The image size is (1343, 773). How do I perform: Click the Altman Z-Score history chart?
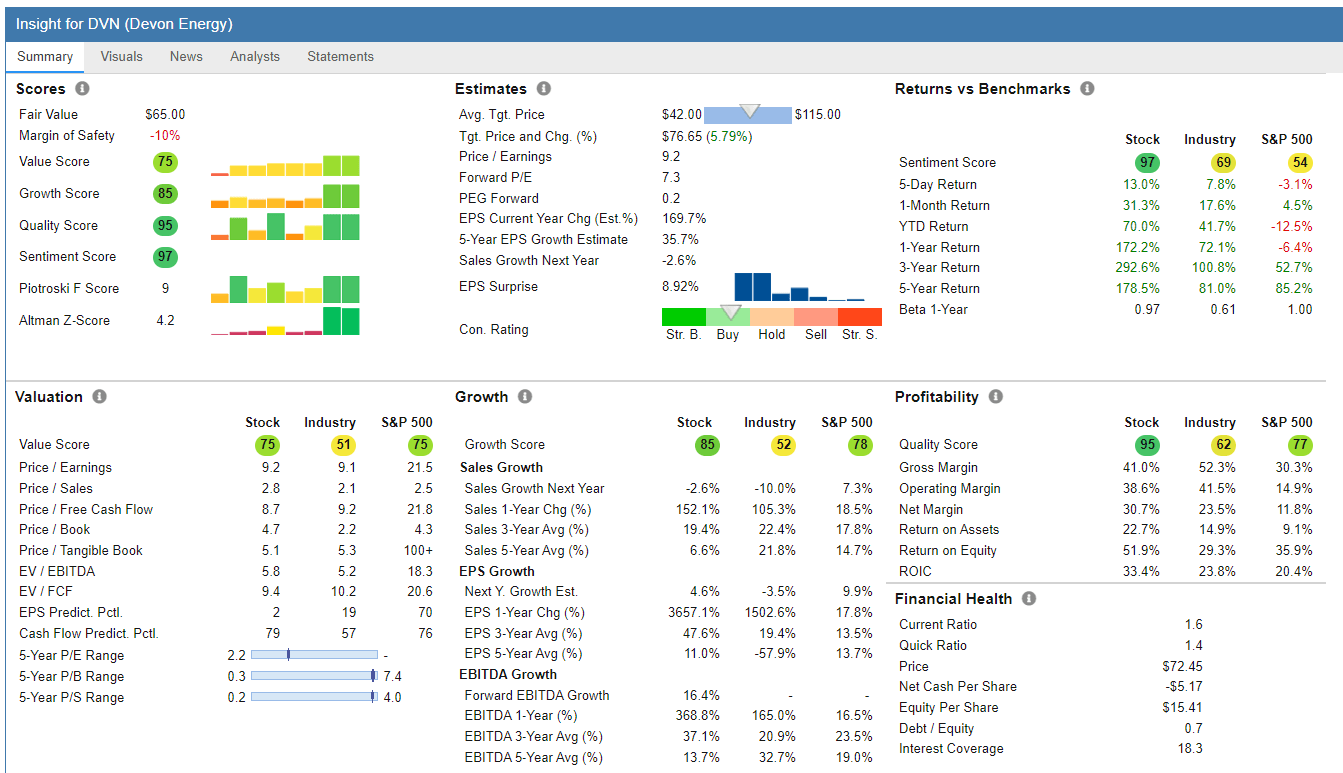(285, 322)
